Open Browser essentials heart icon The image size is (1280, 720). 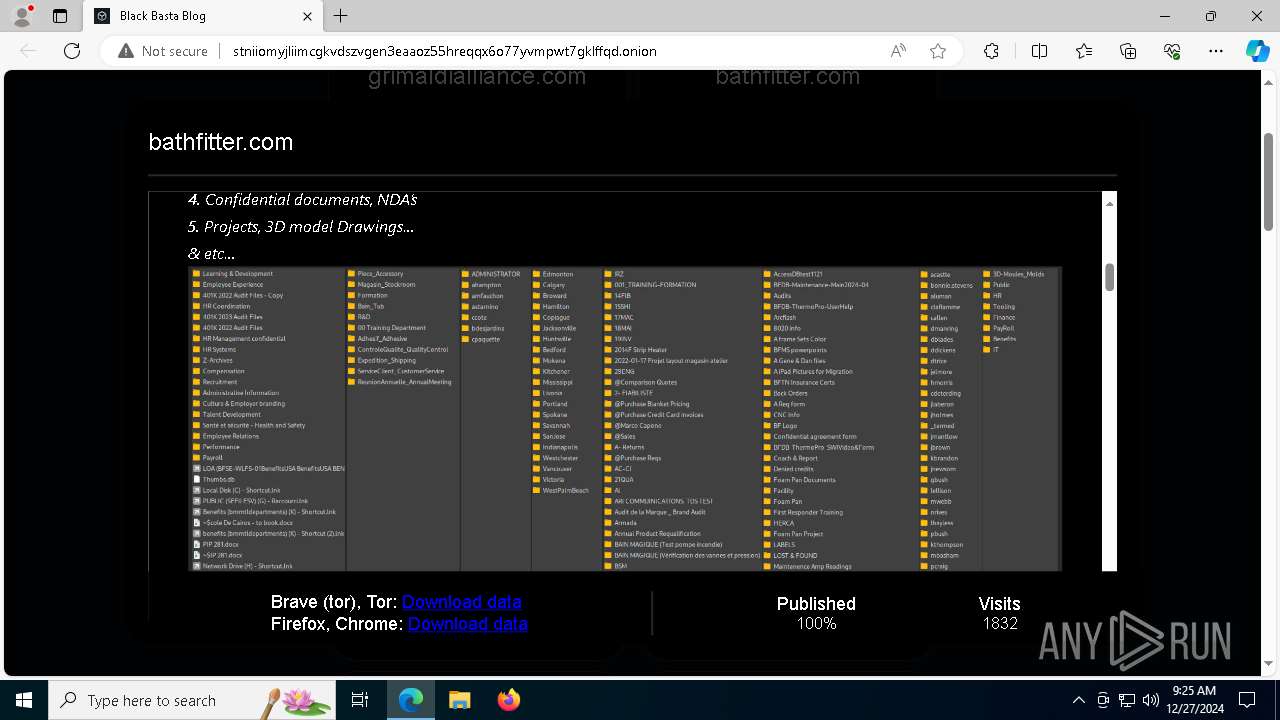tap(1172, 51)
